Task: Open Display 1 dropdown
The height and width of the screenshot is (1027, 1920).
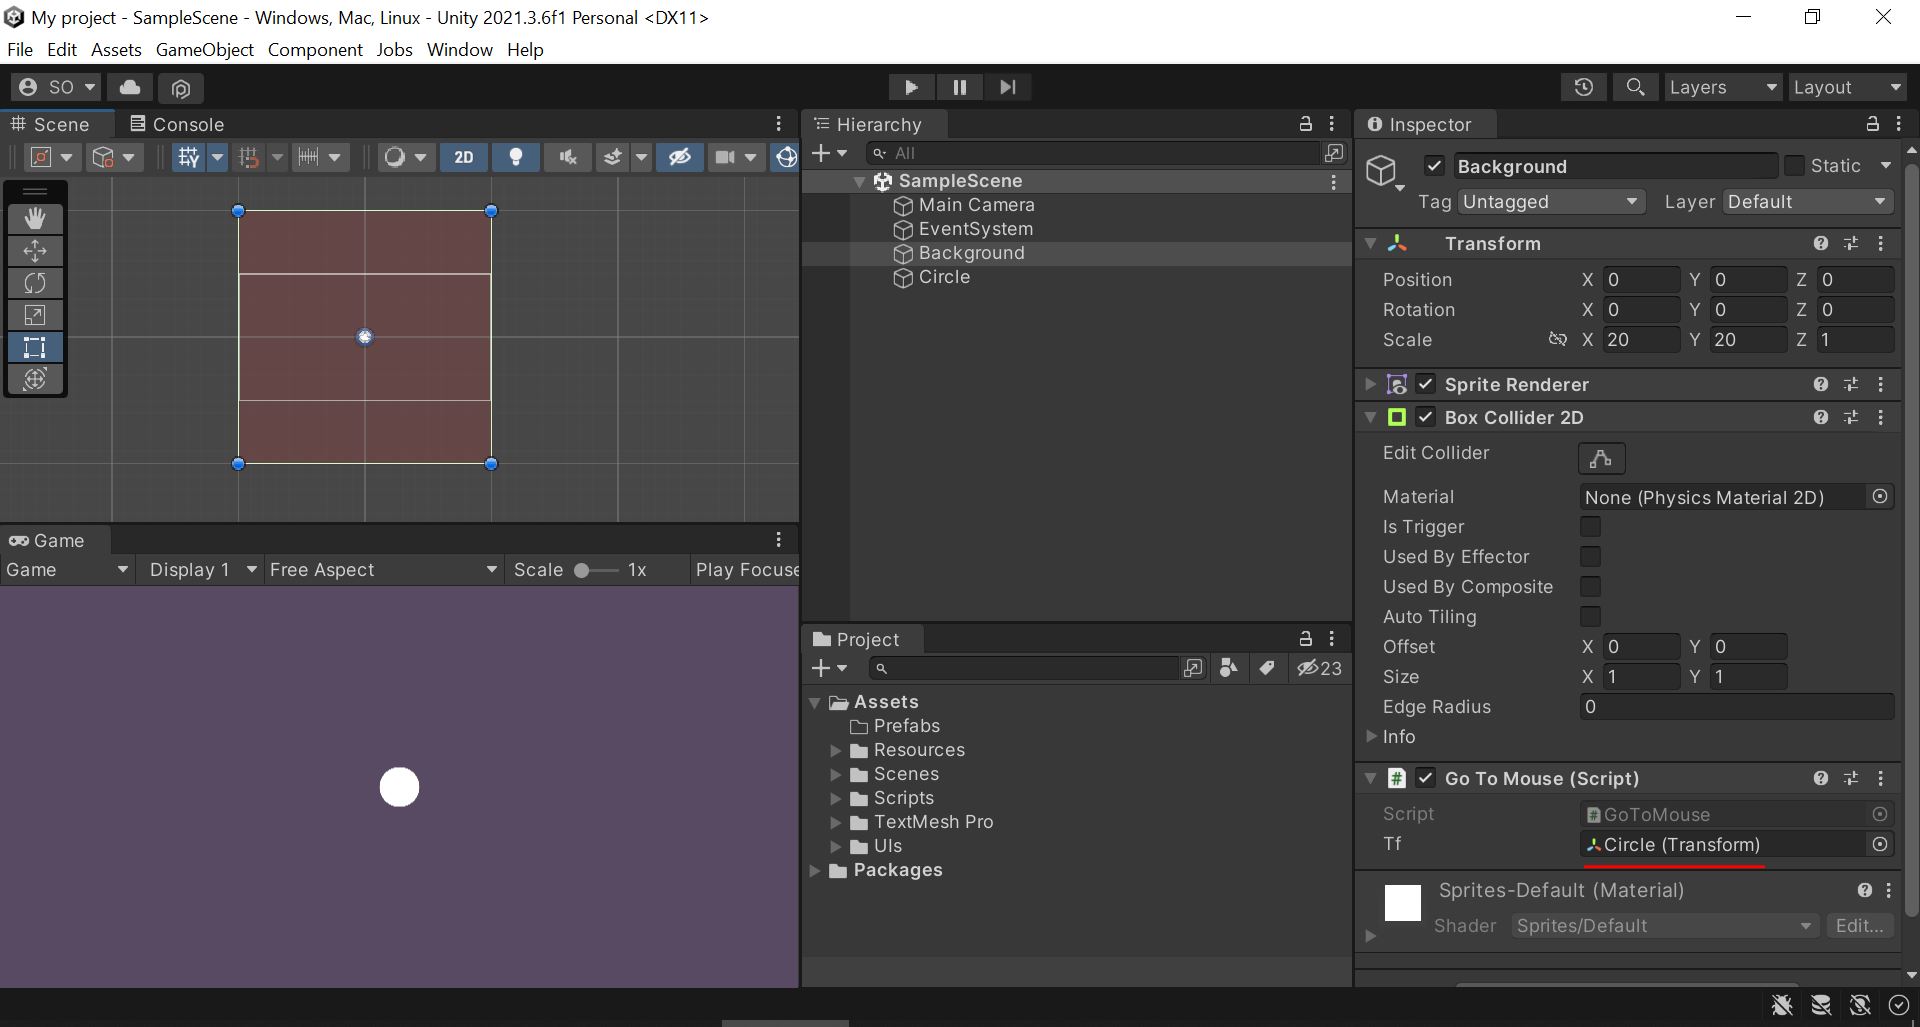Action: (203, 569)
